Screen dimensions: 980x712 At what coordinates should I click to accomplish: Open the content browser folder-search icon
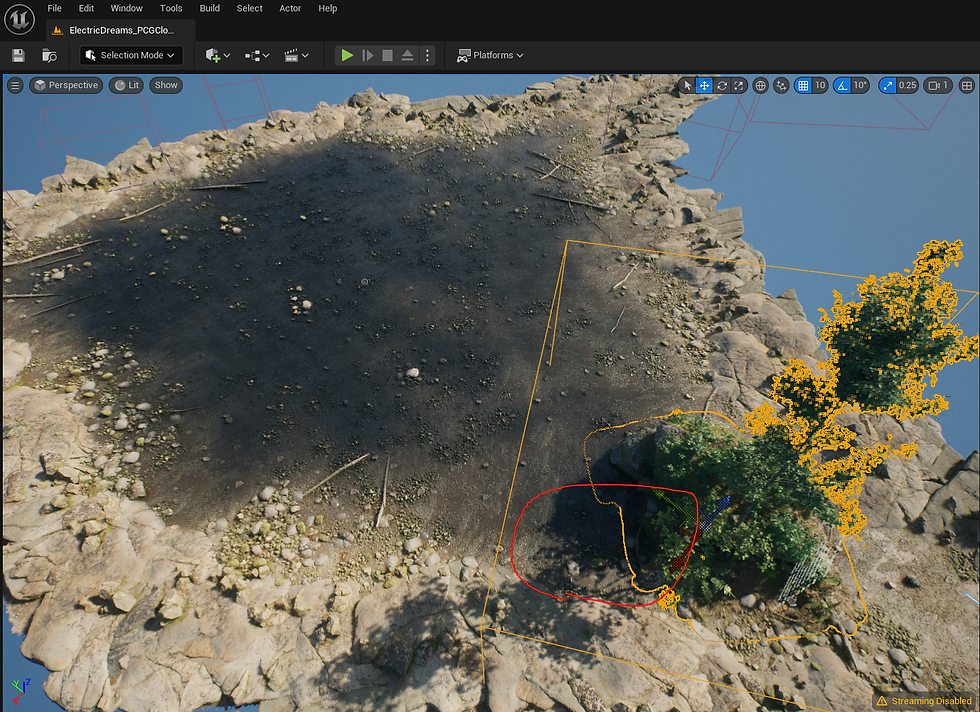[49, 56]
